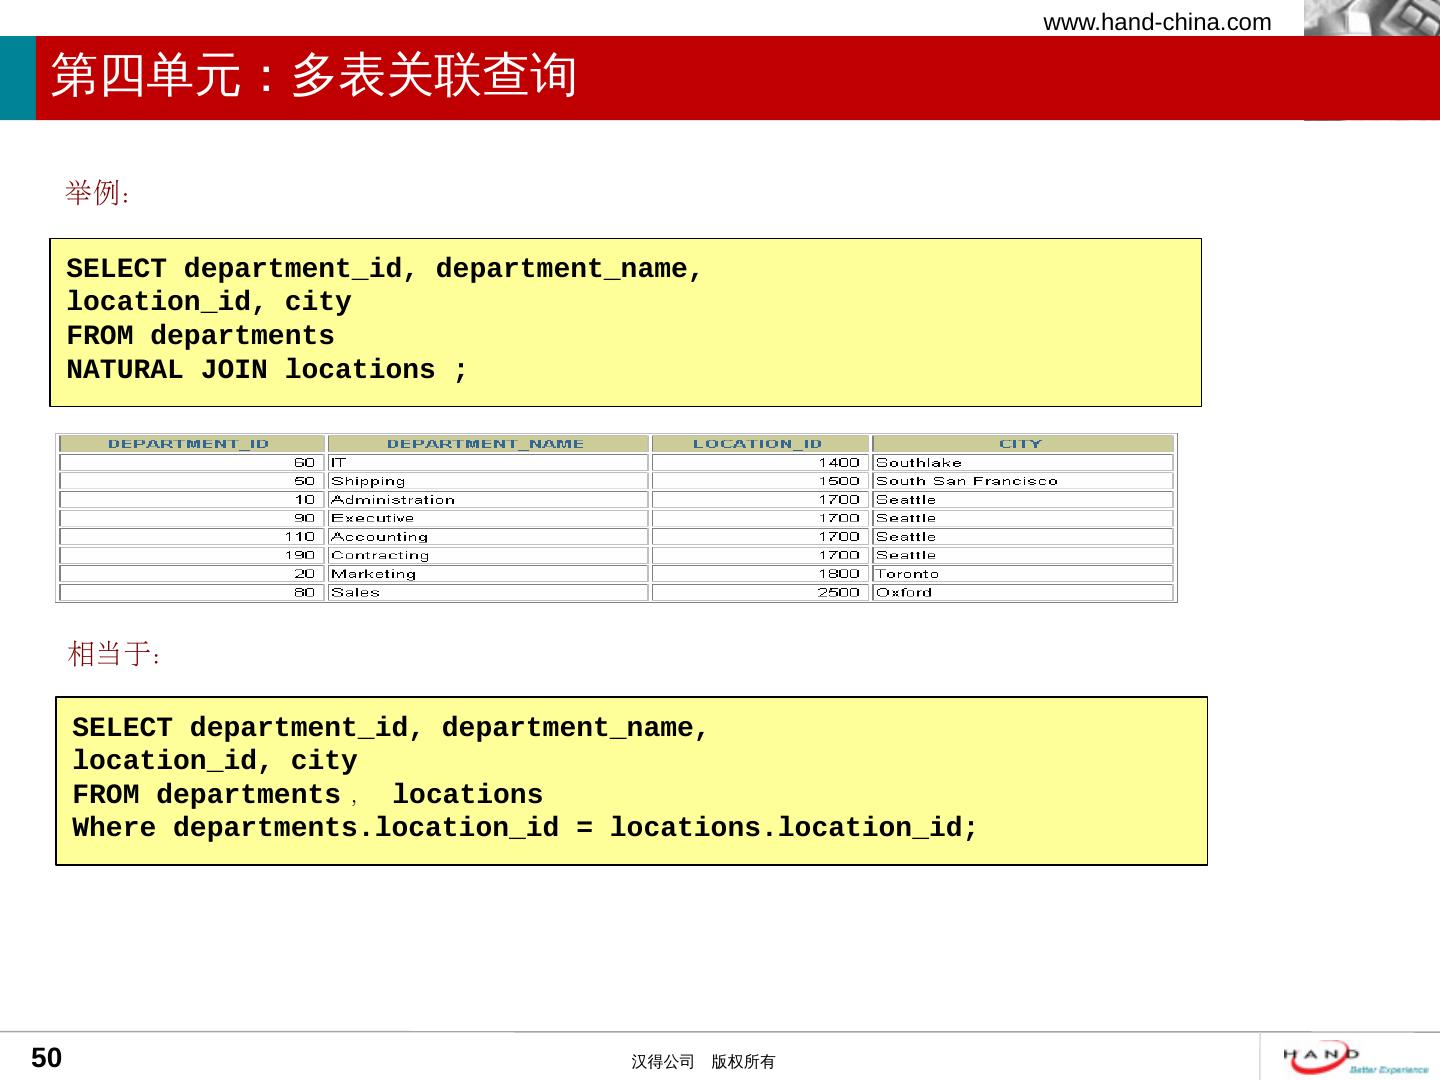Screen dimensions: 1440x1080
Task: Click the 汉得公司 版权所有 footer text
Action: (703, 1062)
